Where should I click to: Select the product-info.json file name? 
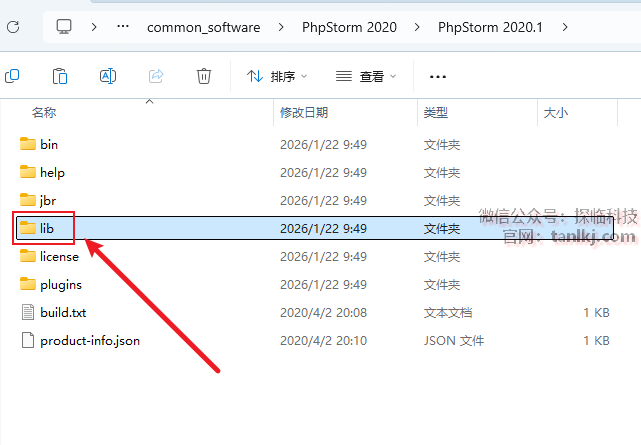(90, 341)
